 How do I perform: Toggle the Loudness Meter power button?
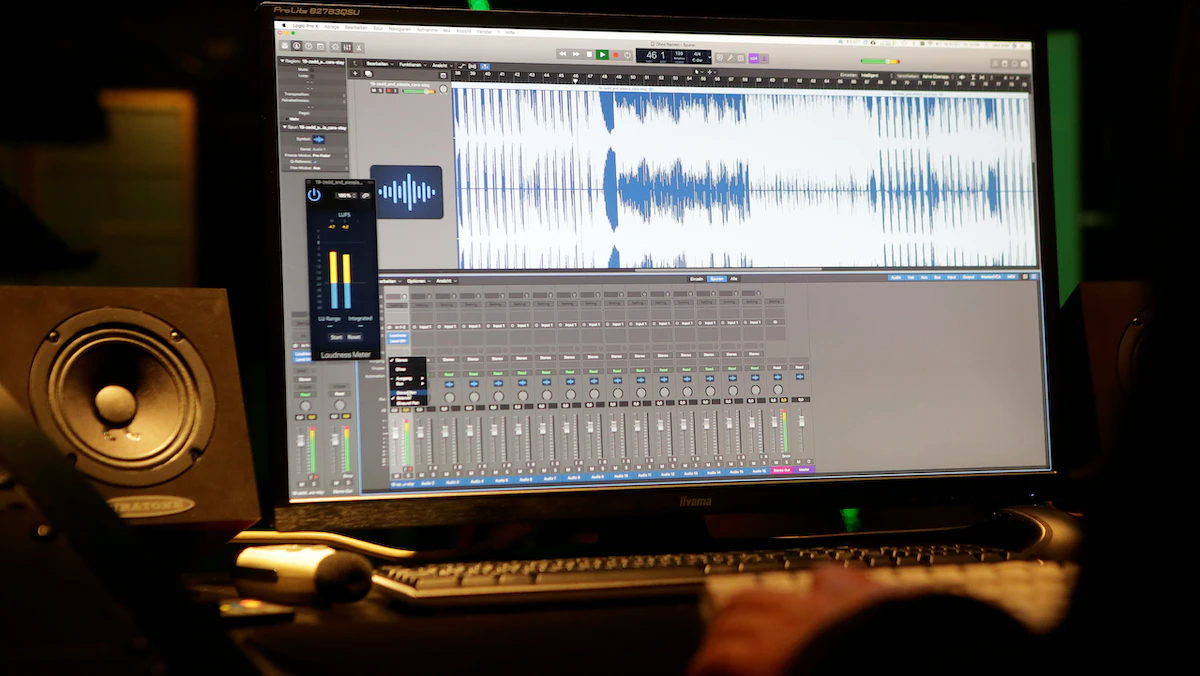tap(314, 195)
